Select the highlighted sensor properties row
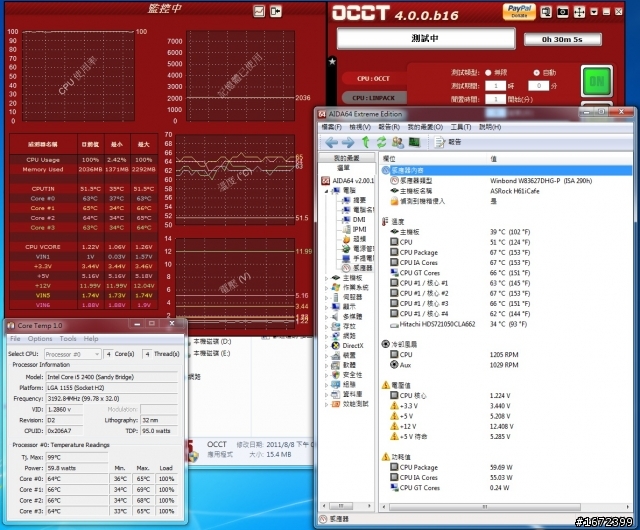 click(x=506, y=170)
